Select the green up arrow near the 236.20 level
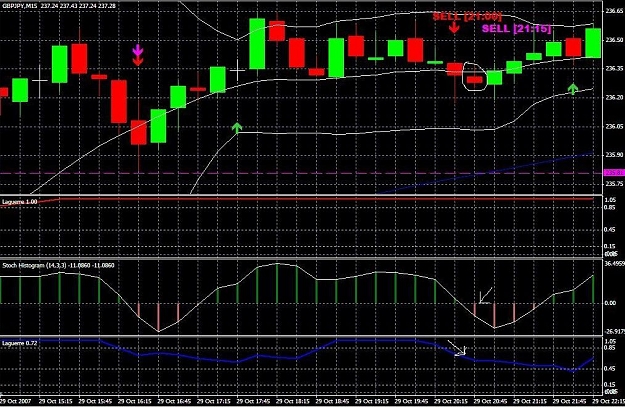 click(x=573, y=88)
